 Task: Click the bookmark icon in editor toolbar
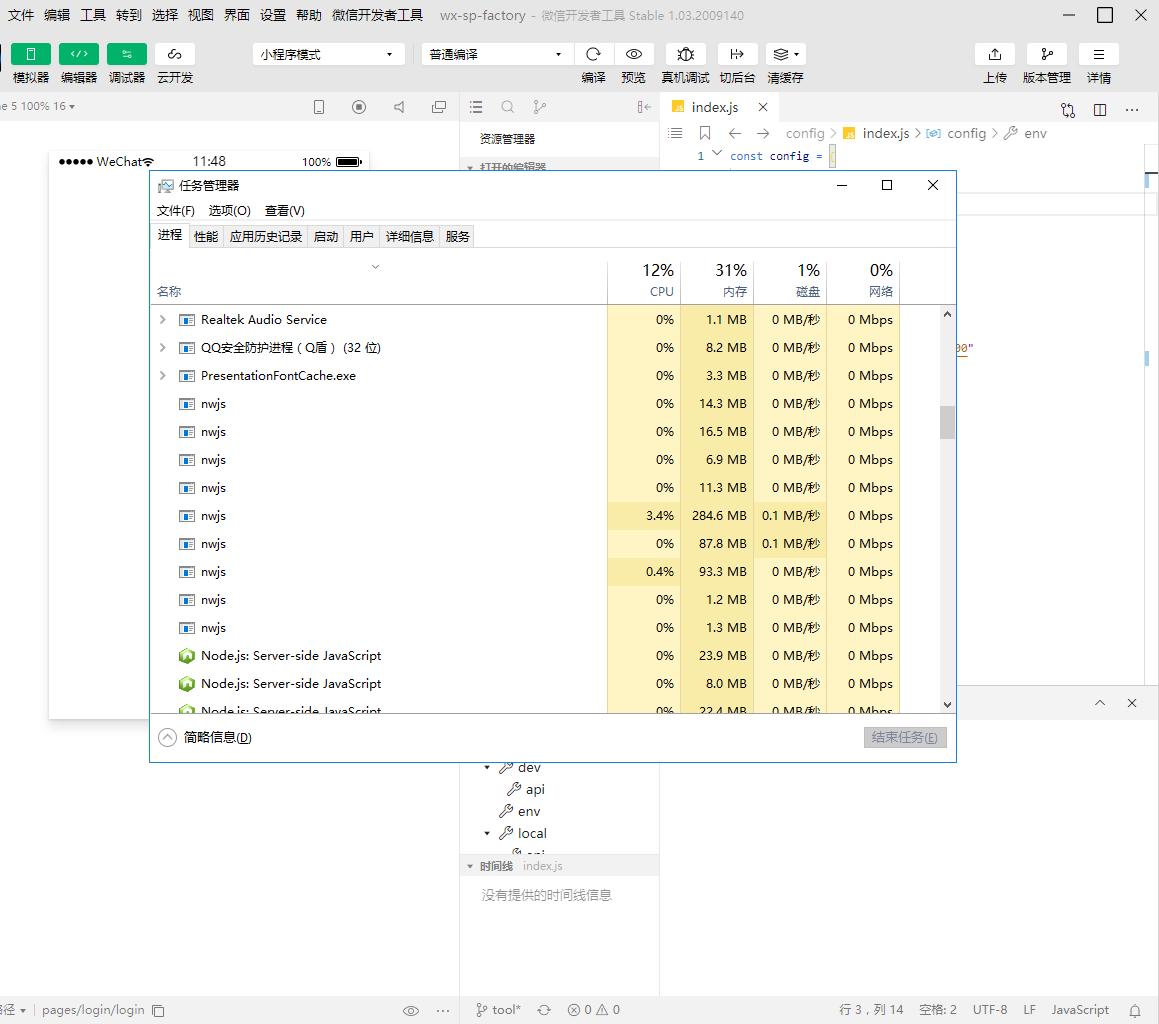pos(704,133)
